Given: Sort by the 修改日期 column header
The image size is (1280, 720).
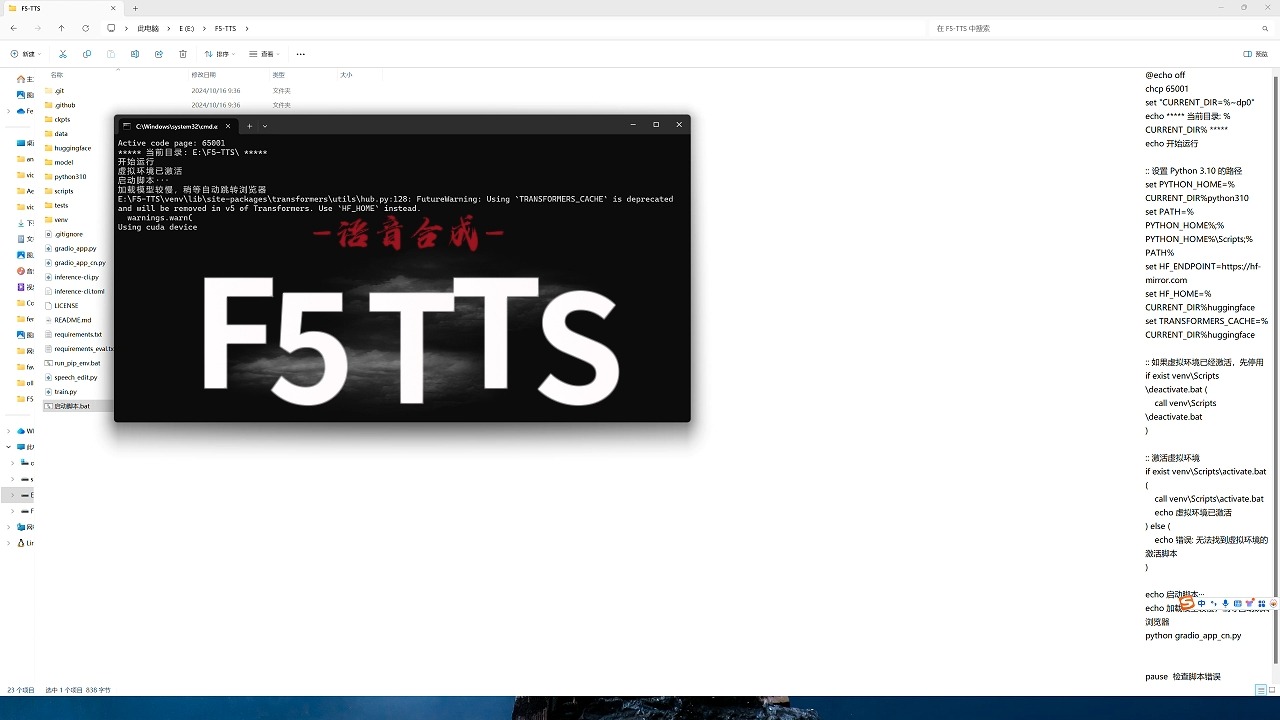Looking at the screenshot, I should [x=203, y=75].
